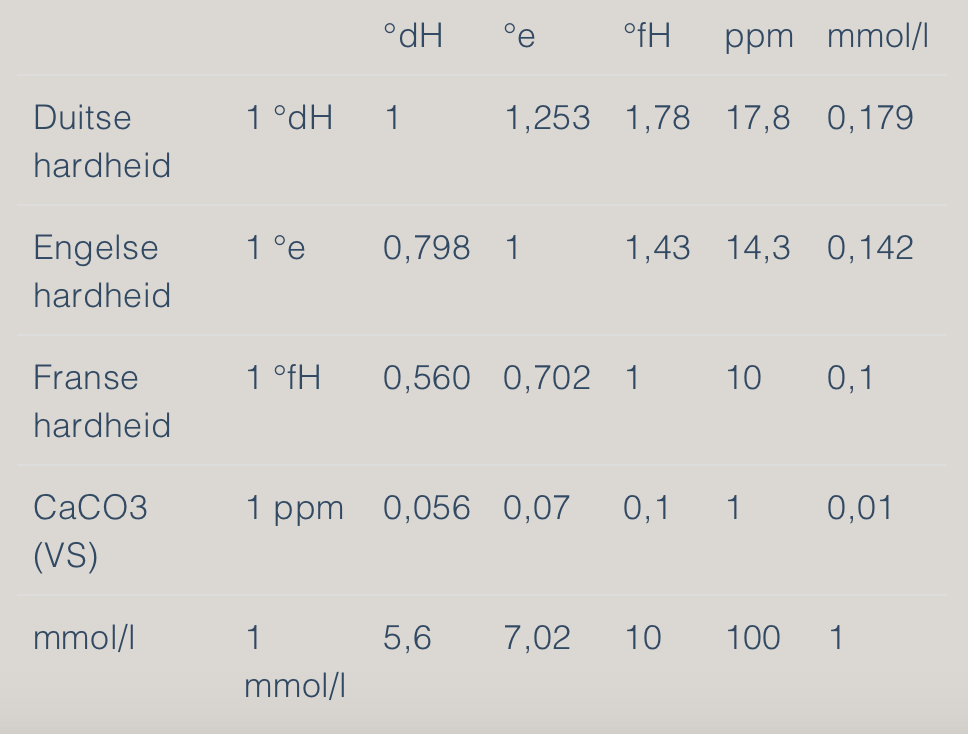Click the 7,02 value cell
This screenshot has height=734, width=968.
pos(537,637)
